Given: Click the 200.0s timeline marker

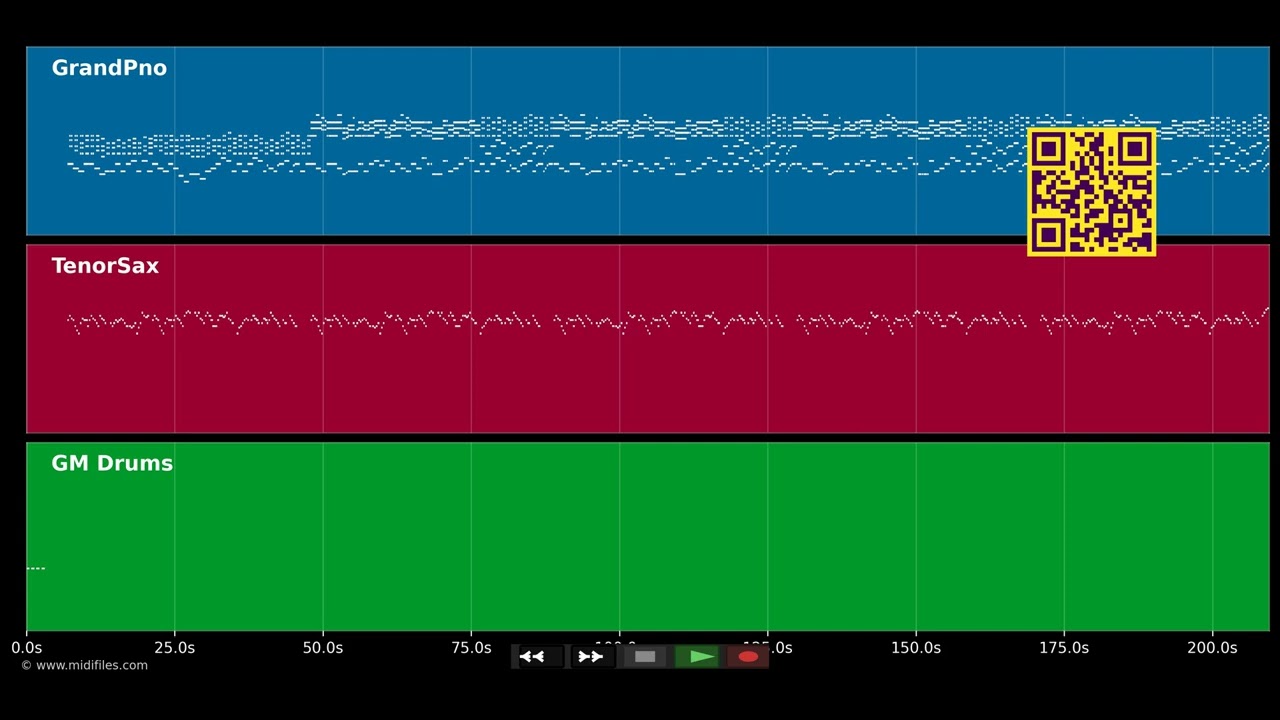Looking at the screenshot, I should coord(1212,648).
